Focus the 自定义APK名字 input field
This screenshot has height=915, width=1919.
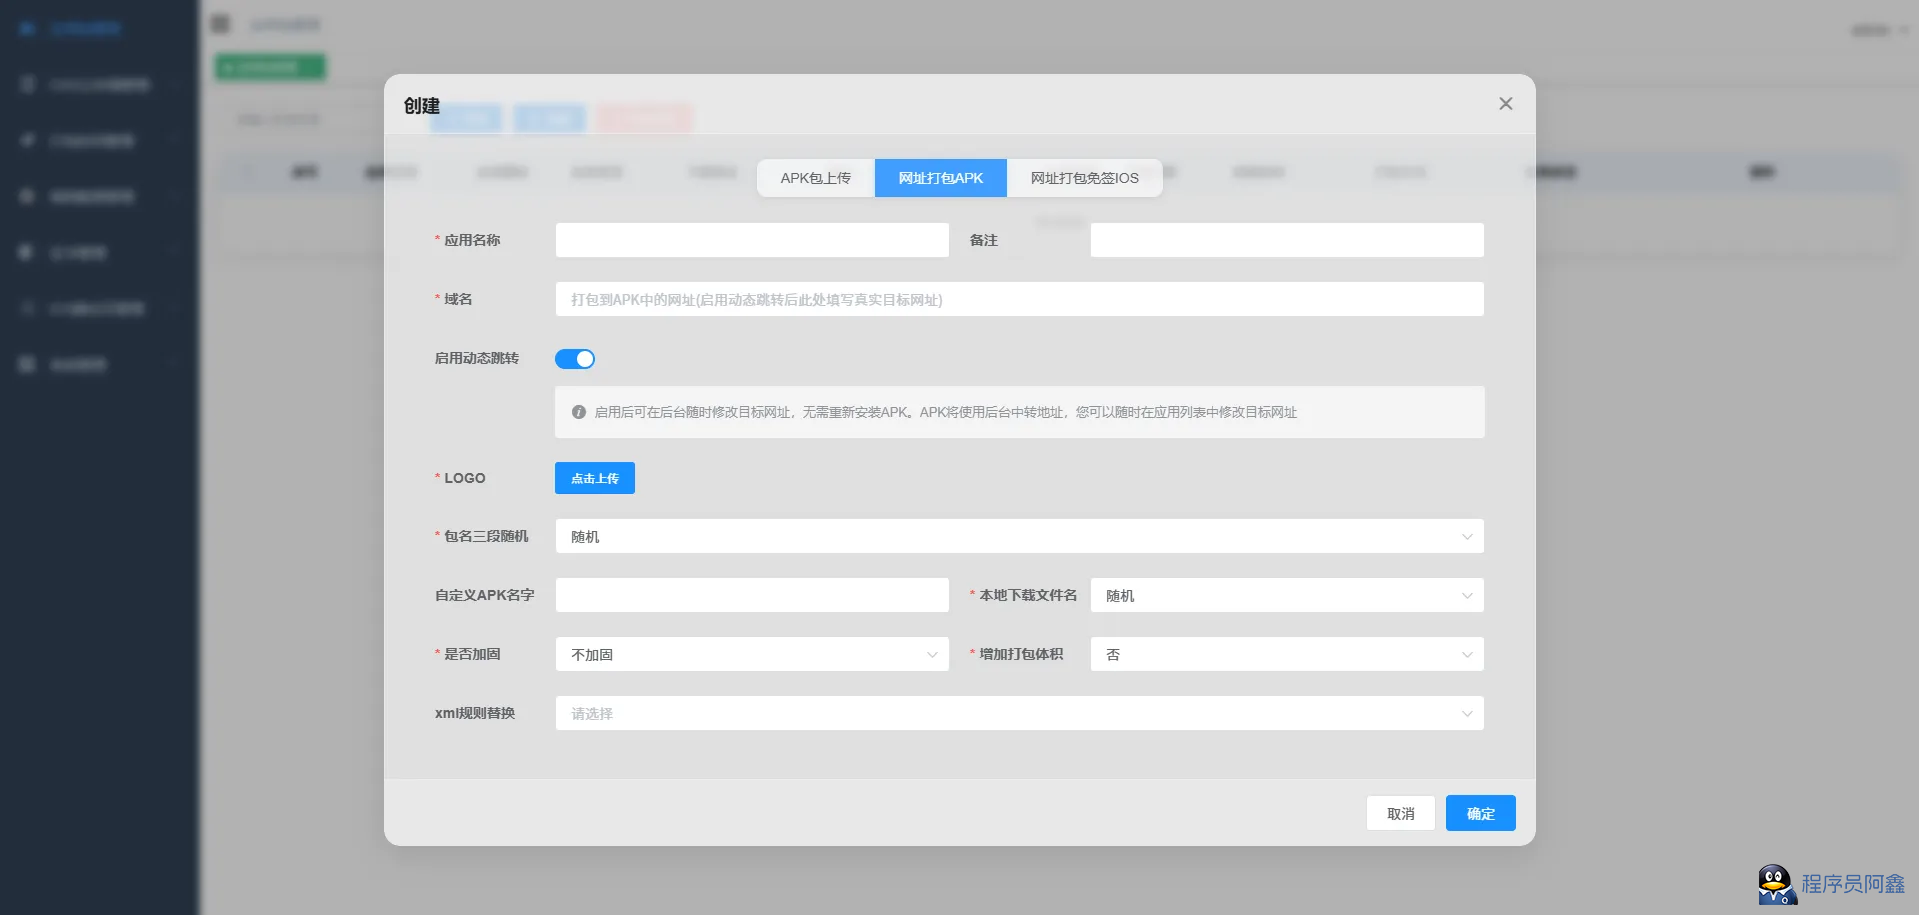[751, 596]
